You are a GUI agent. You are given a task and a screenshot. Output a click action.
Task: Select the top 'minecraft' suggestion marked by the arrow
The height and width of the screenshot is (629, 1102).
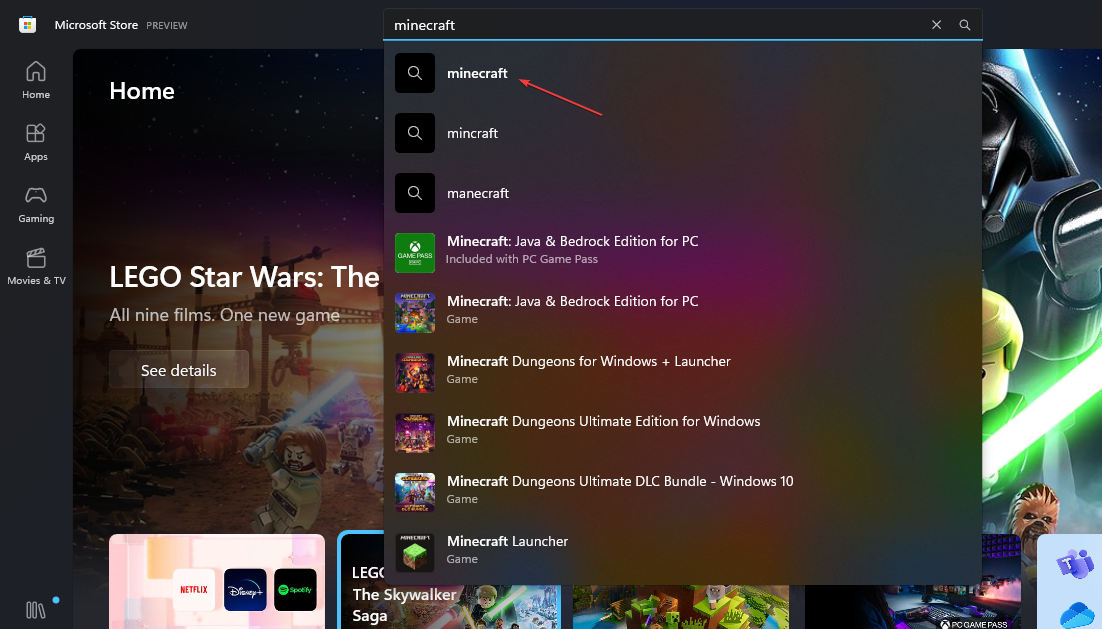pos(478,73)
